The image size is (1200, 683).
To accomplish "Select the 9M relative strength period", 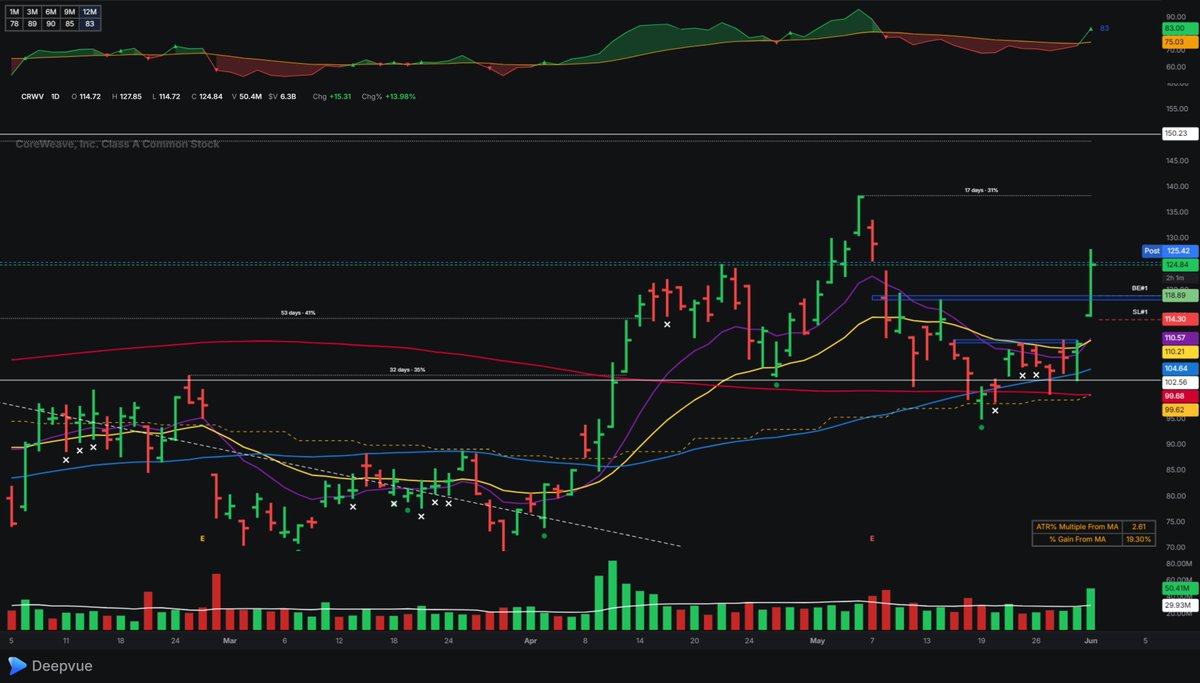I will pos(70,12).
